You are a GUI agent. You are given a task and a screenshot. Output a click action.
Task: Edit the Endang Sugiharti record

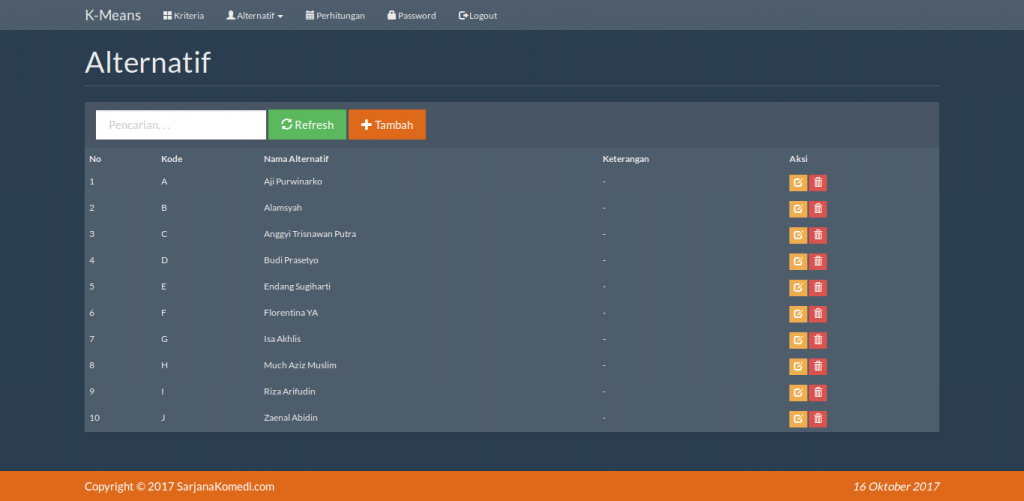point(798,287)
